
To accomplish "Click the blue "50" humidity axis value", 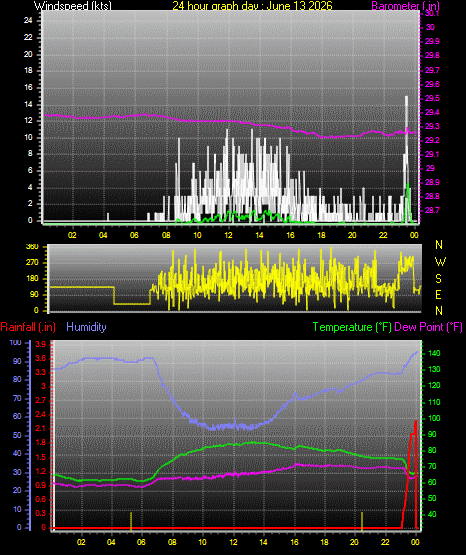I will [x=17, y=435].
